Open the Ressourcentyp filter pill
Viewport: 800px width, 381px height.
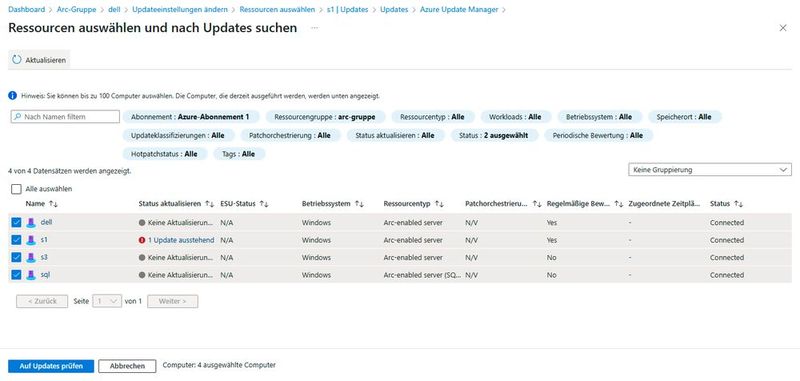click(433, 117)
